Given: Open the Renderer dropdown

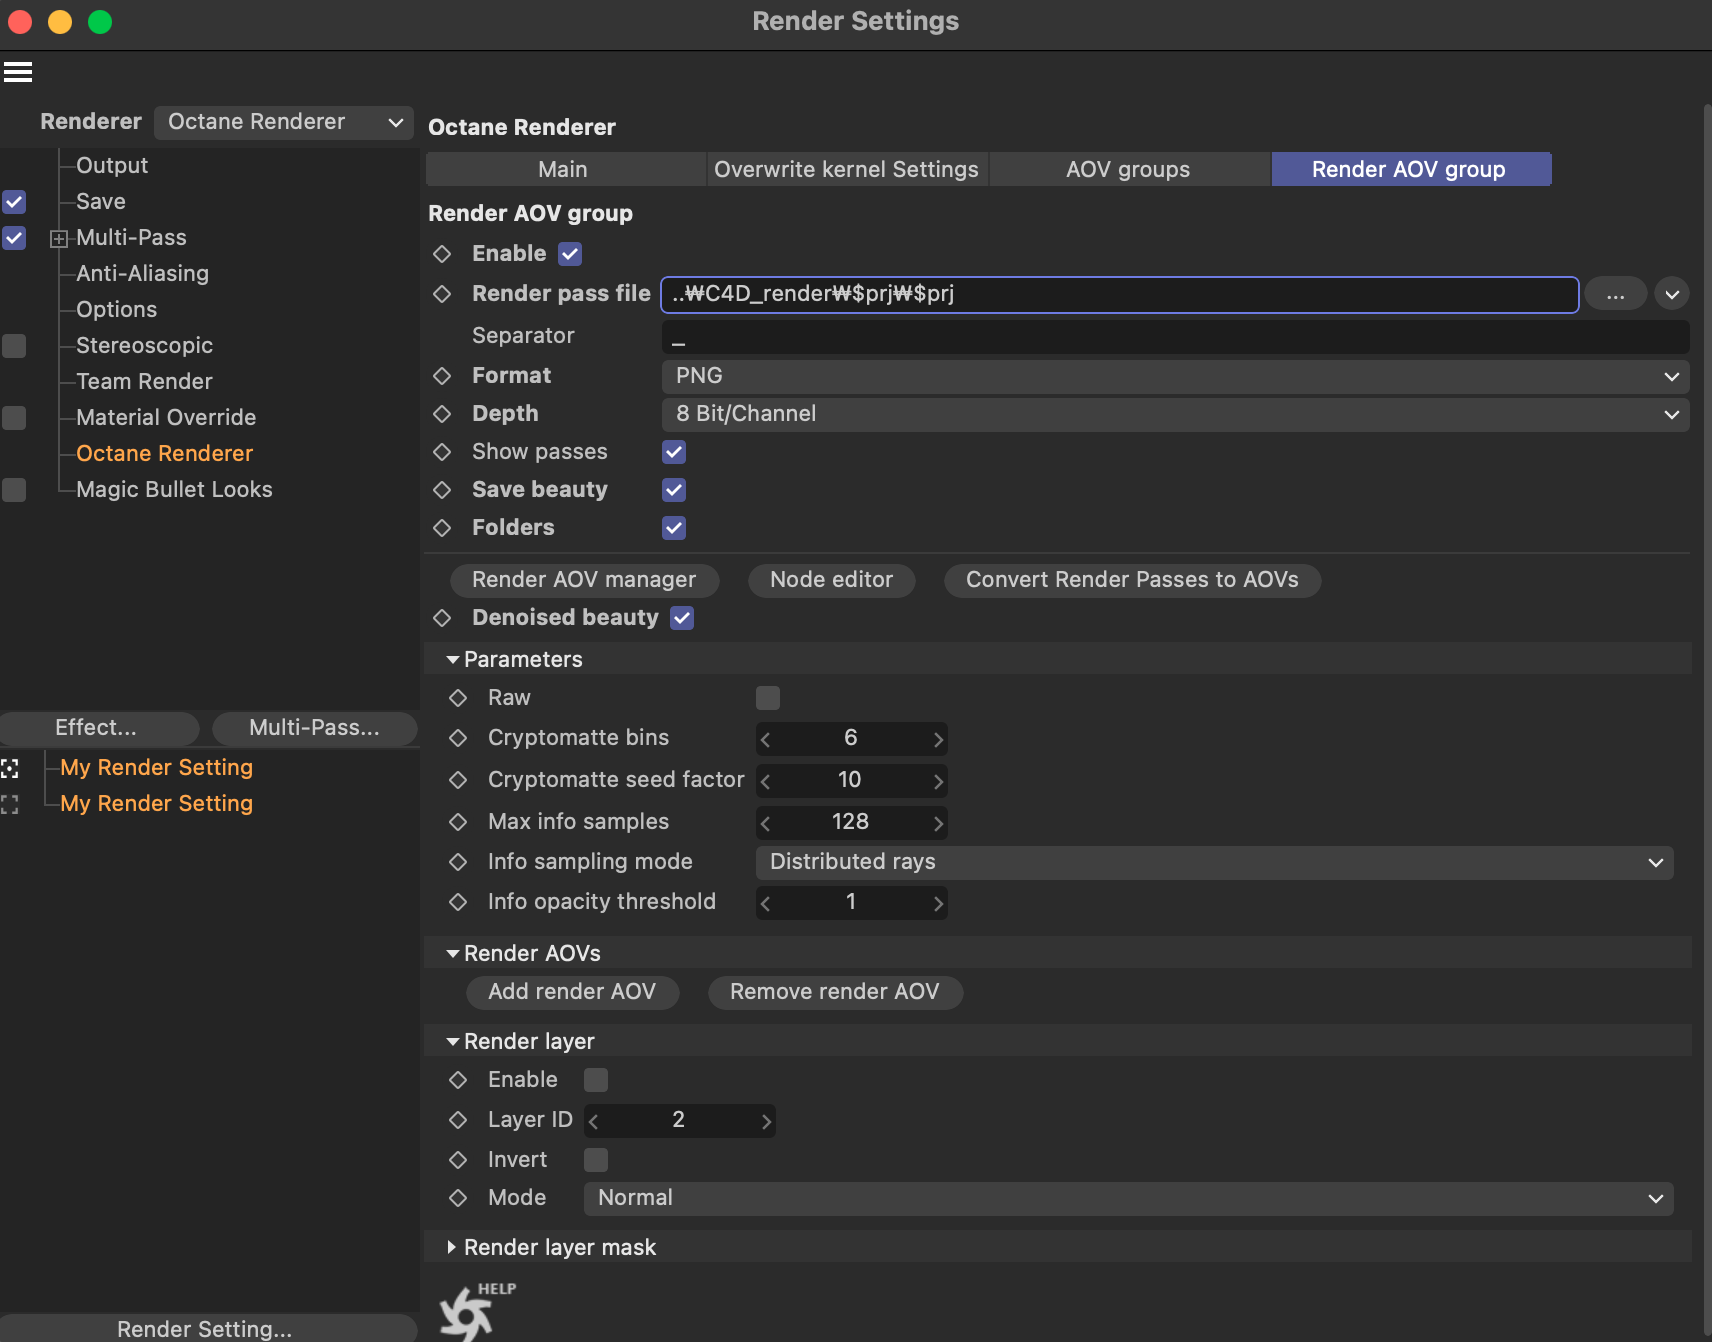Looking at the screenshot, I should (x=284, y=122).
